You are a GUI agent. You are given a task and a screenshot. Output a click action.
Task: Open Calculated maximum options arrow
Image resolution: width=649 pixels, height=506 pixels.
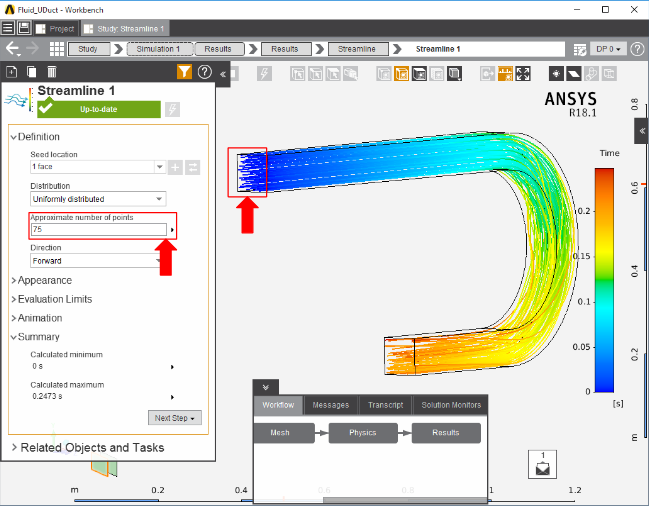[x=172, y=397]
